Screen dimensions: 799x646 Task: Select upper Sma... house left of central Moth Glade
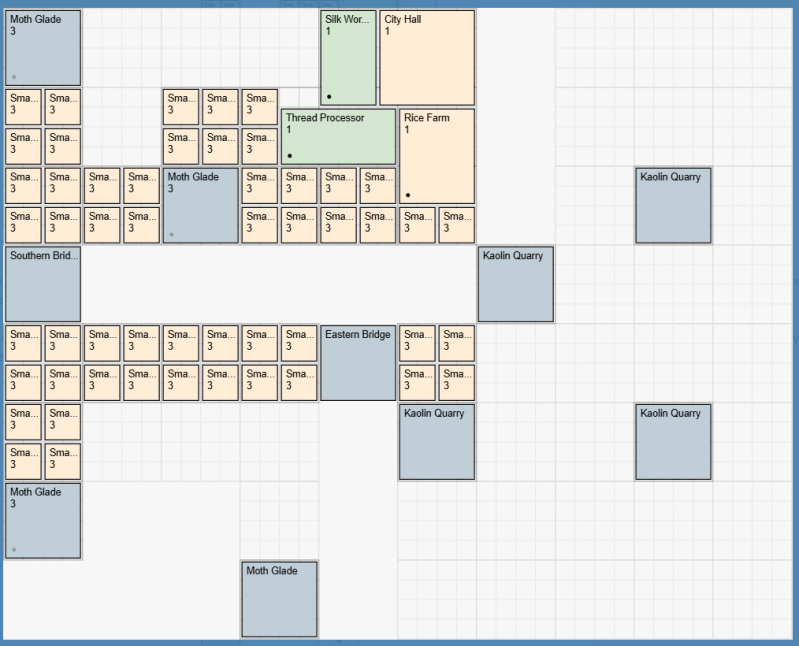click(x=141, y=185)
